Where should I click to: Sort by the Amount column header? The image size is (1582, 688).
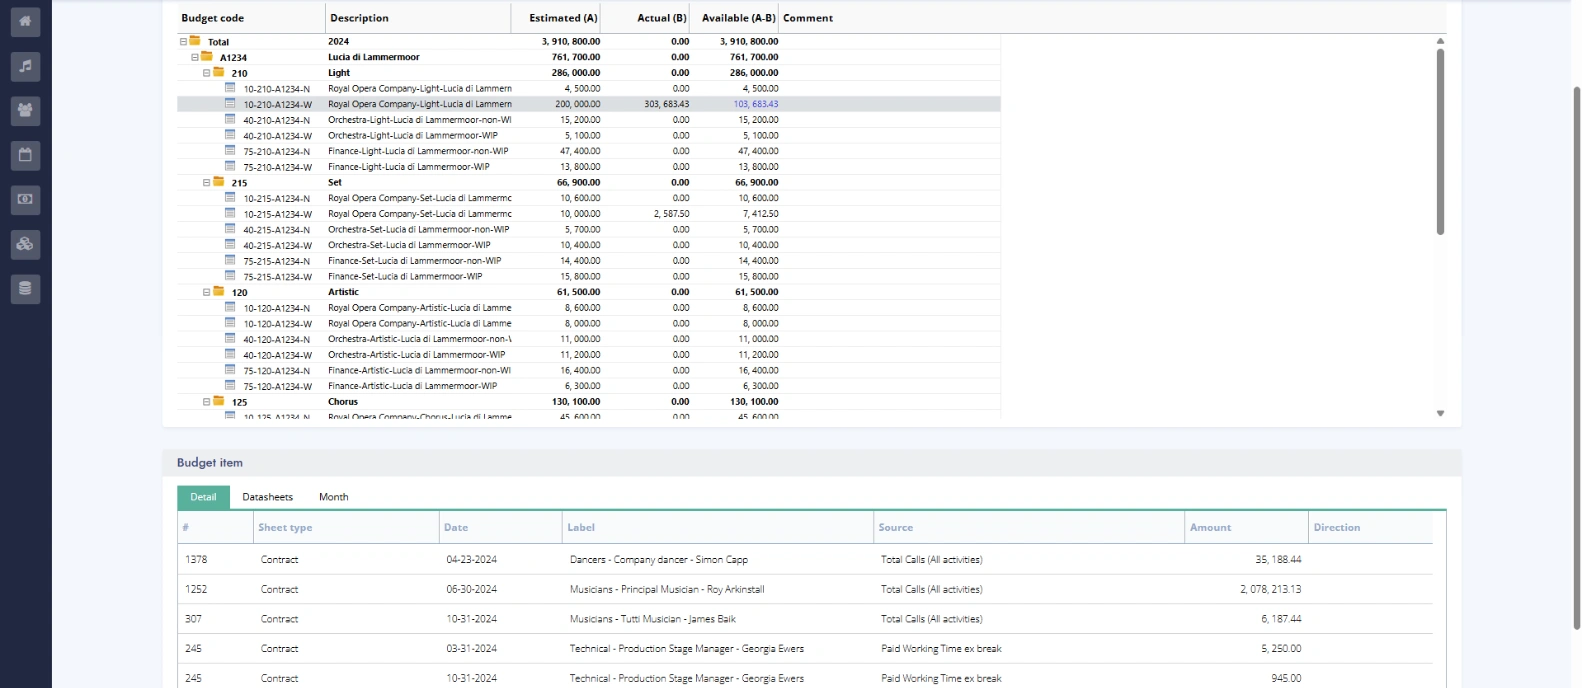tap(1210, 527)
